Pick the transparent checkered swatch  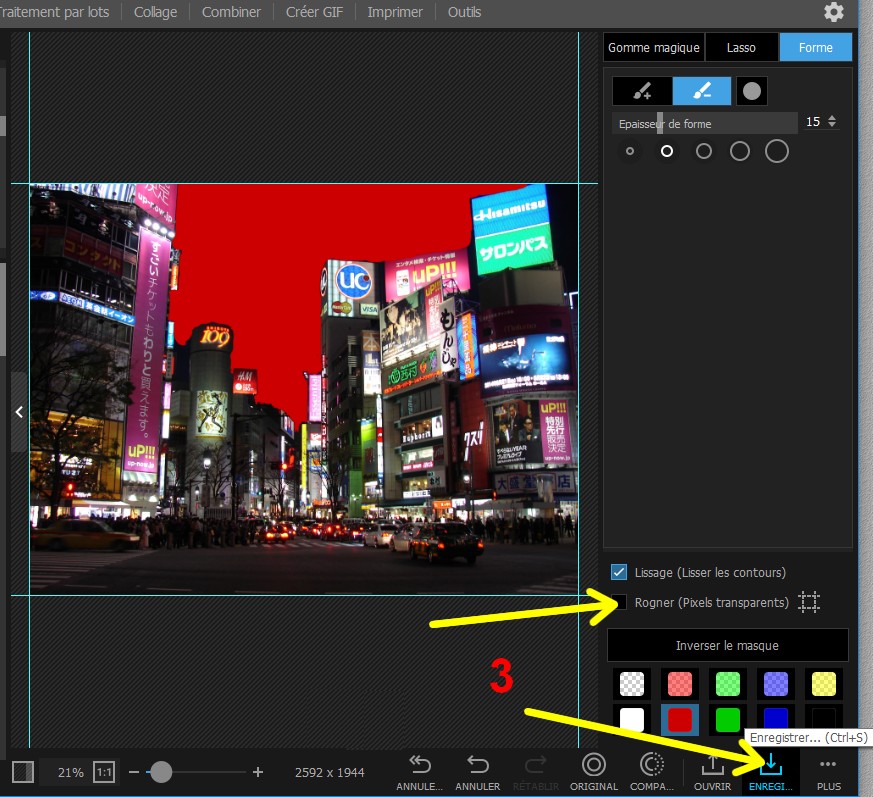pos(631,684)
